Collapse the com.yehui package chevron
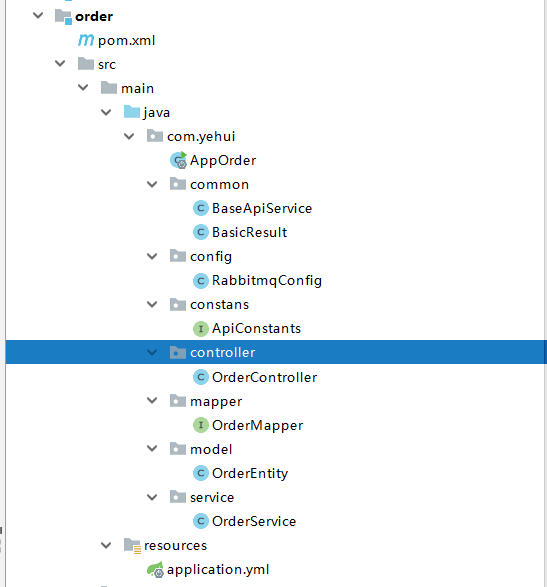Screen dimensions: 547x587 point(129,136)
